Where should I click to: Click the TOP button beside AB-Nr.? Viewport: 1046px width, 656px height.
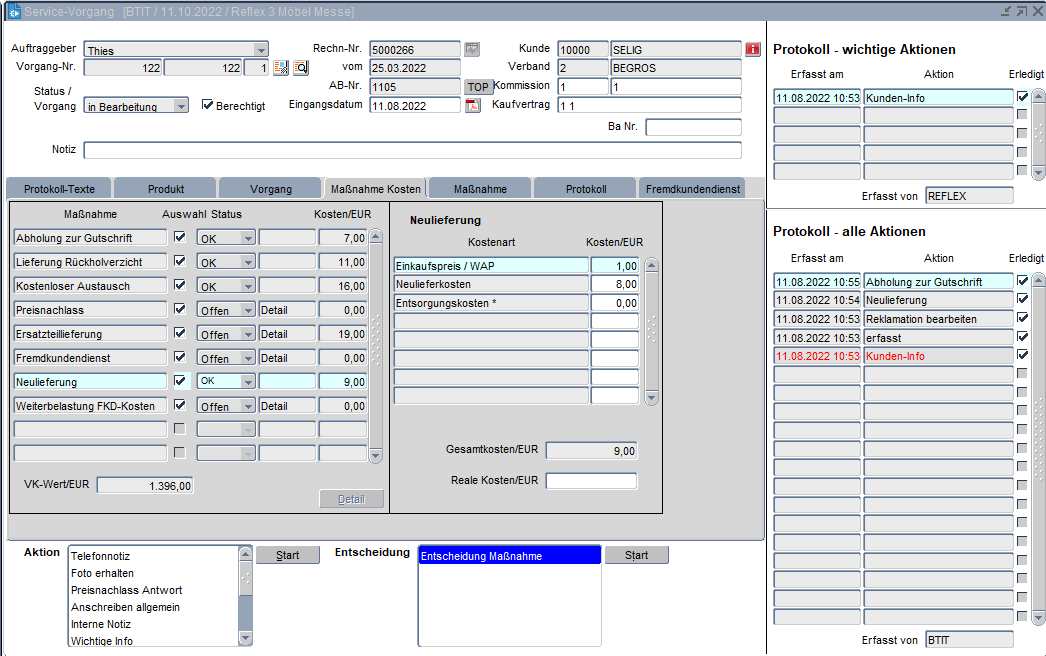[x=479, y=87]
